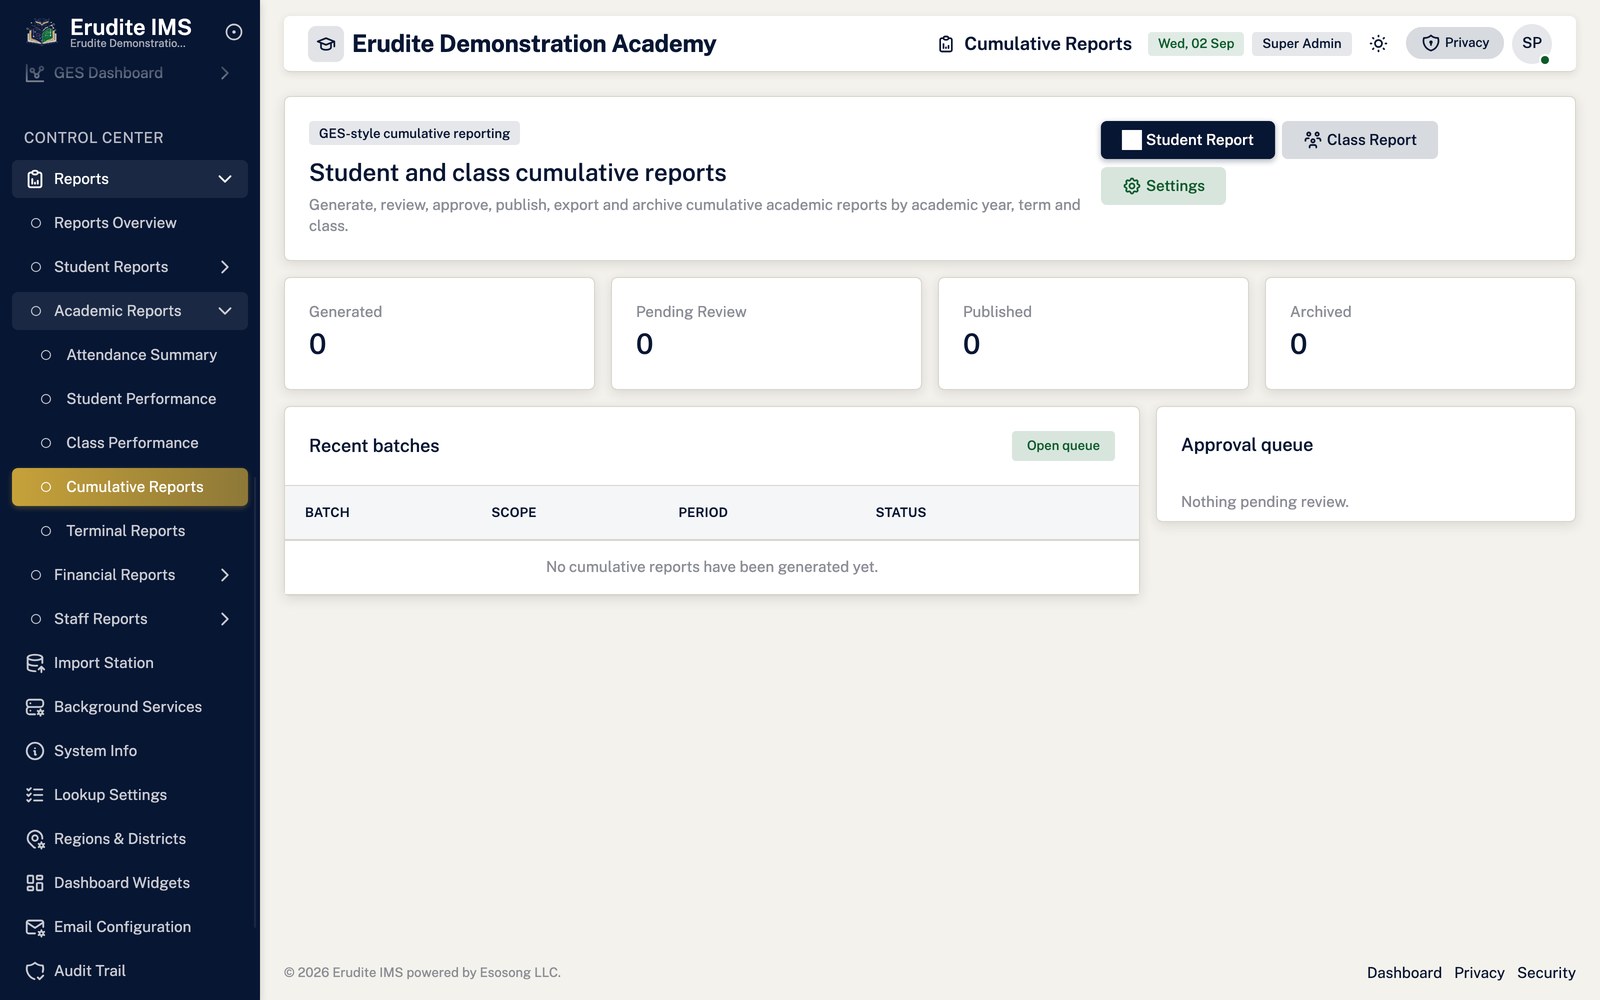Select the Student Report button

click(1188, 140)
